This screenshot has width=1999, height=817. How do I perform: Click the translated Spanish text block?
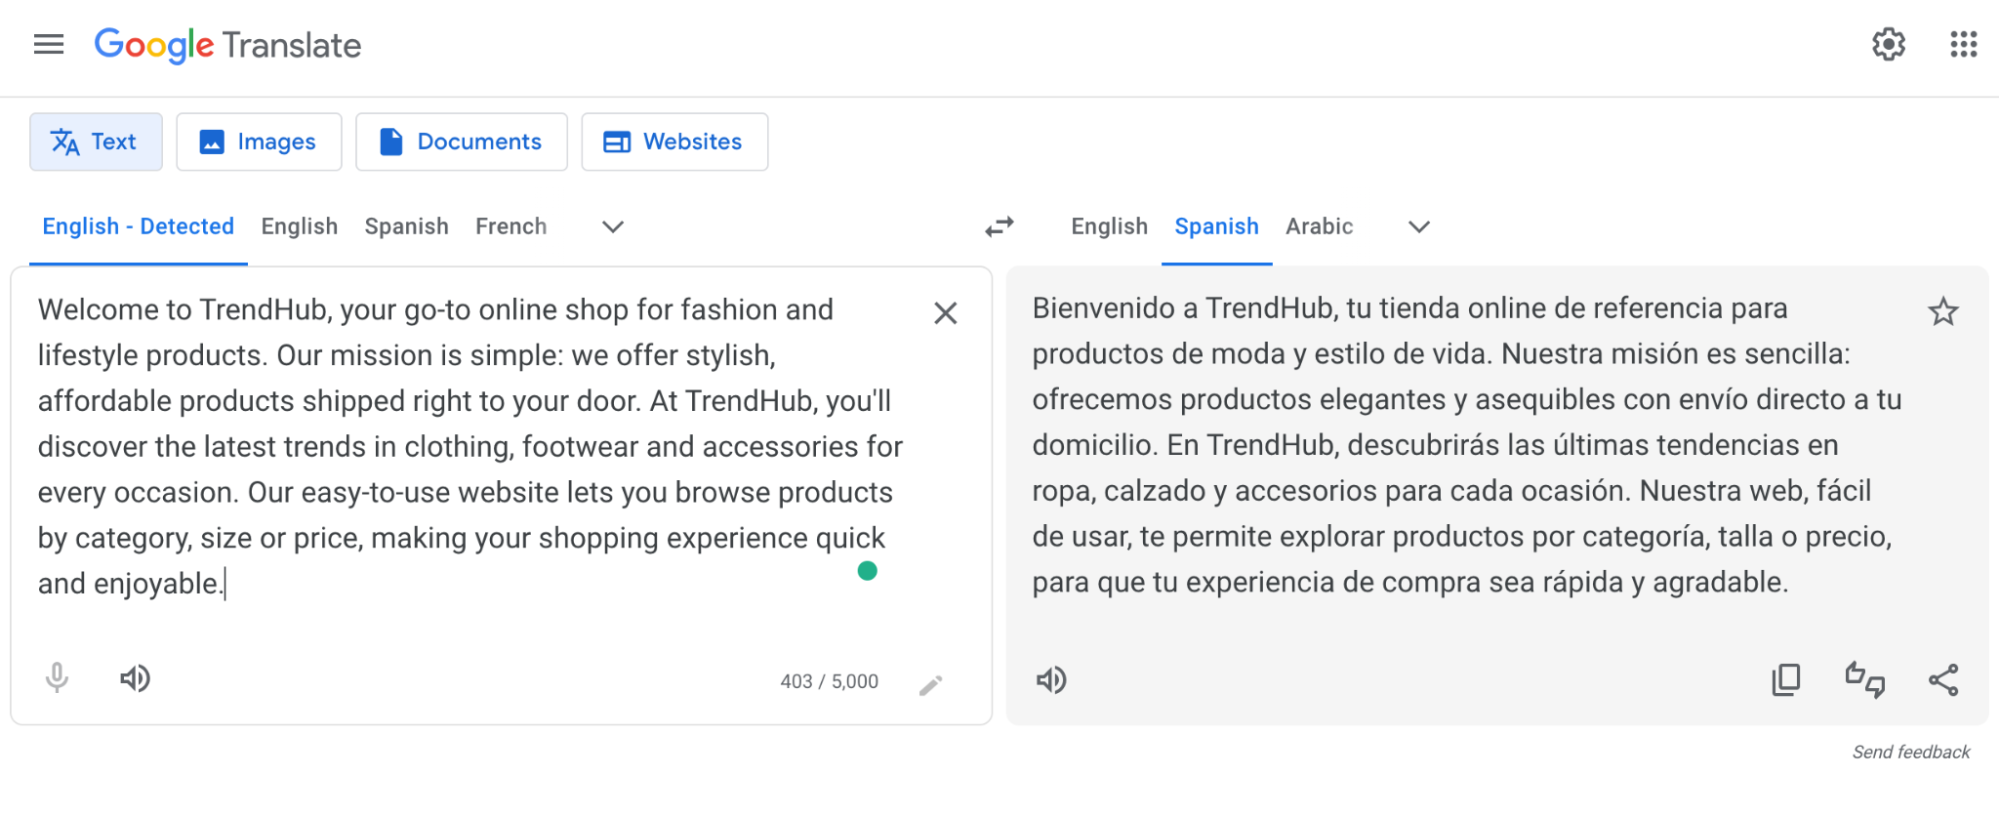1467,445
